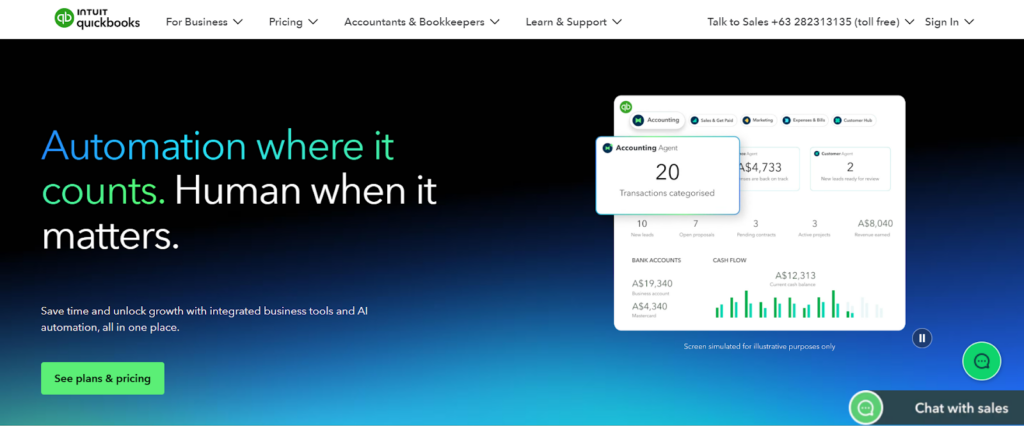
Task: Select the Accounting tab in dashboard preview
Action: [656, 120]
